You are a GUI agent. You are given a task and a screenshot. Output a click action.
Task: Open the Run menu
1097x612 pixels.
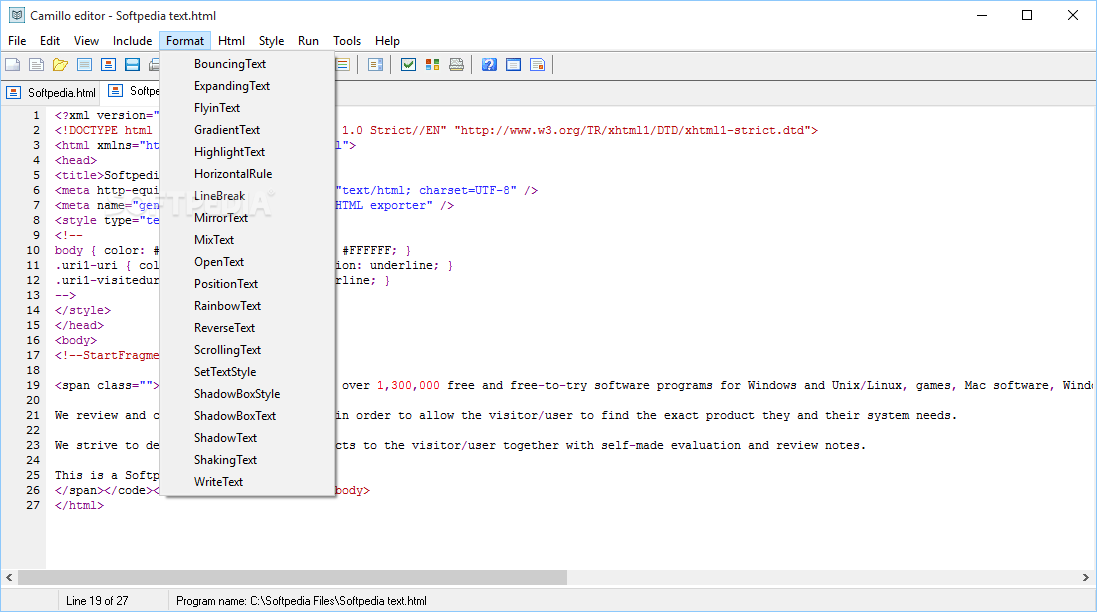pos(308,41)
